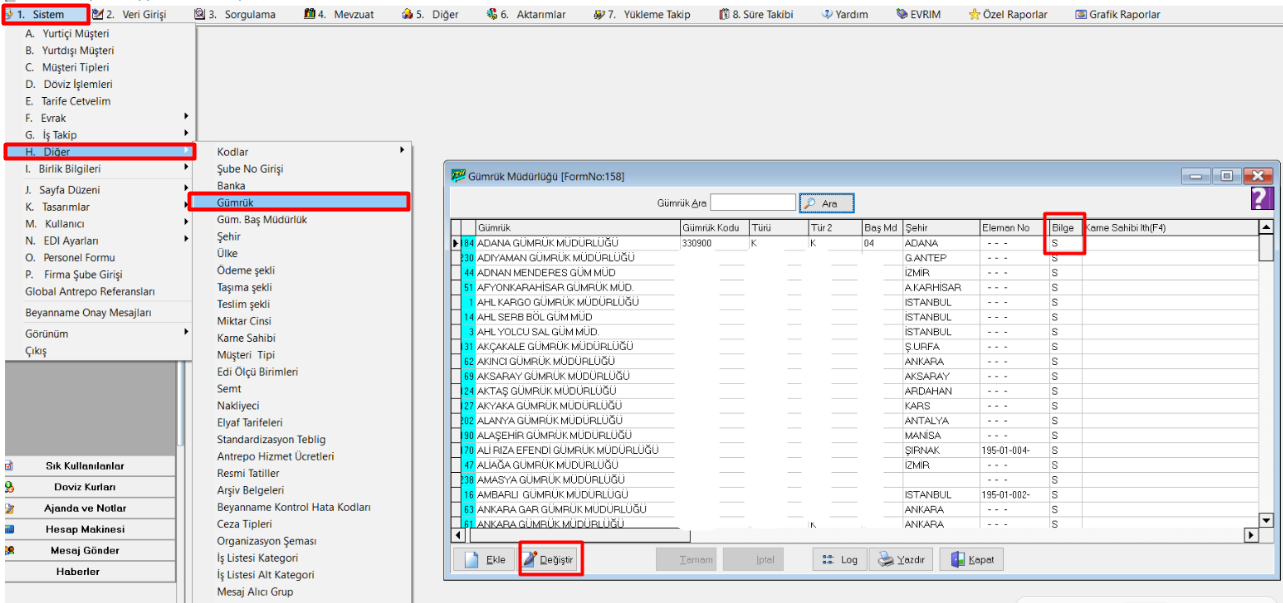Click Ekle to add new record
The image size is (1283, 603).
point(484,560)
